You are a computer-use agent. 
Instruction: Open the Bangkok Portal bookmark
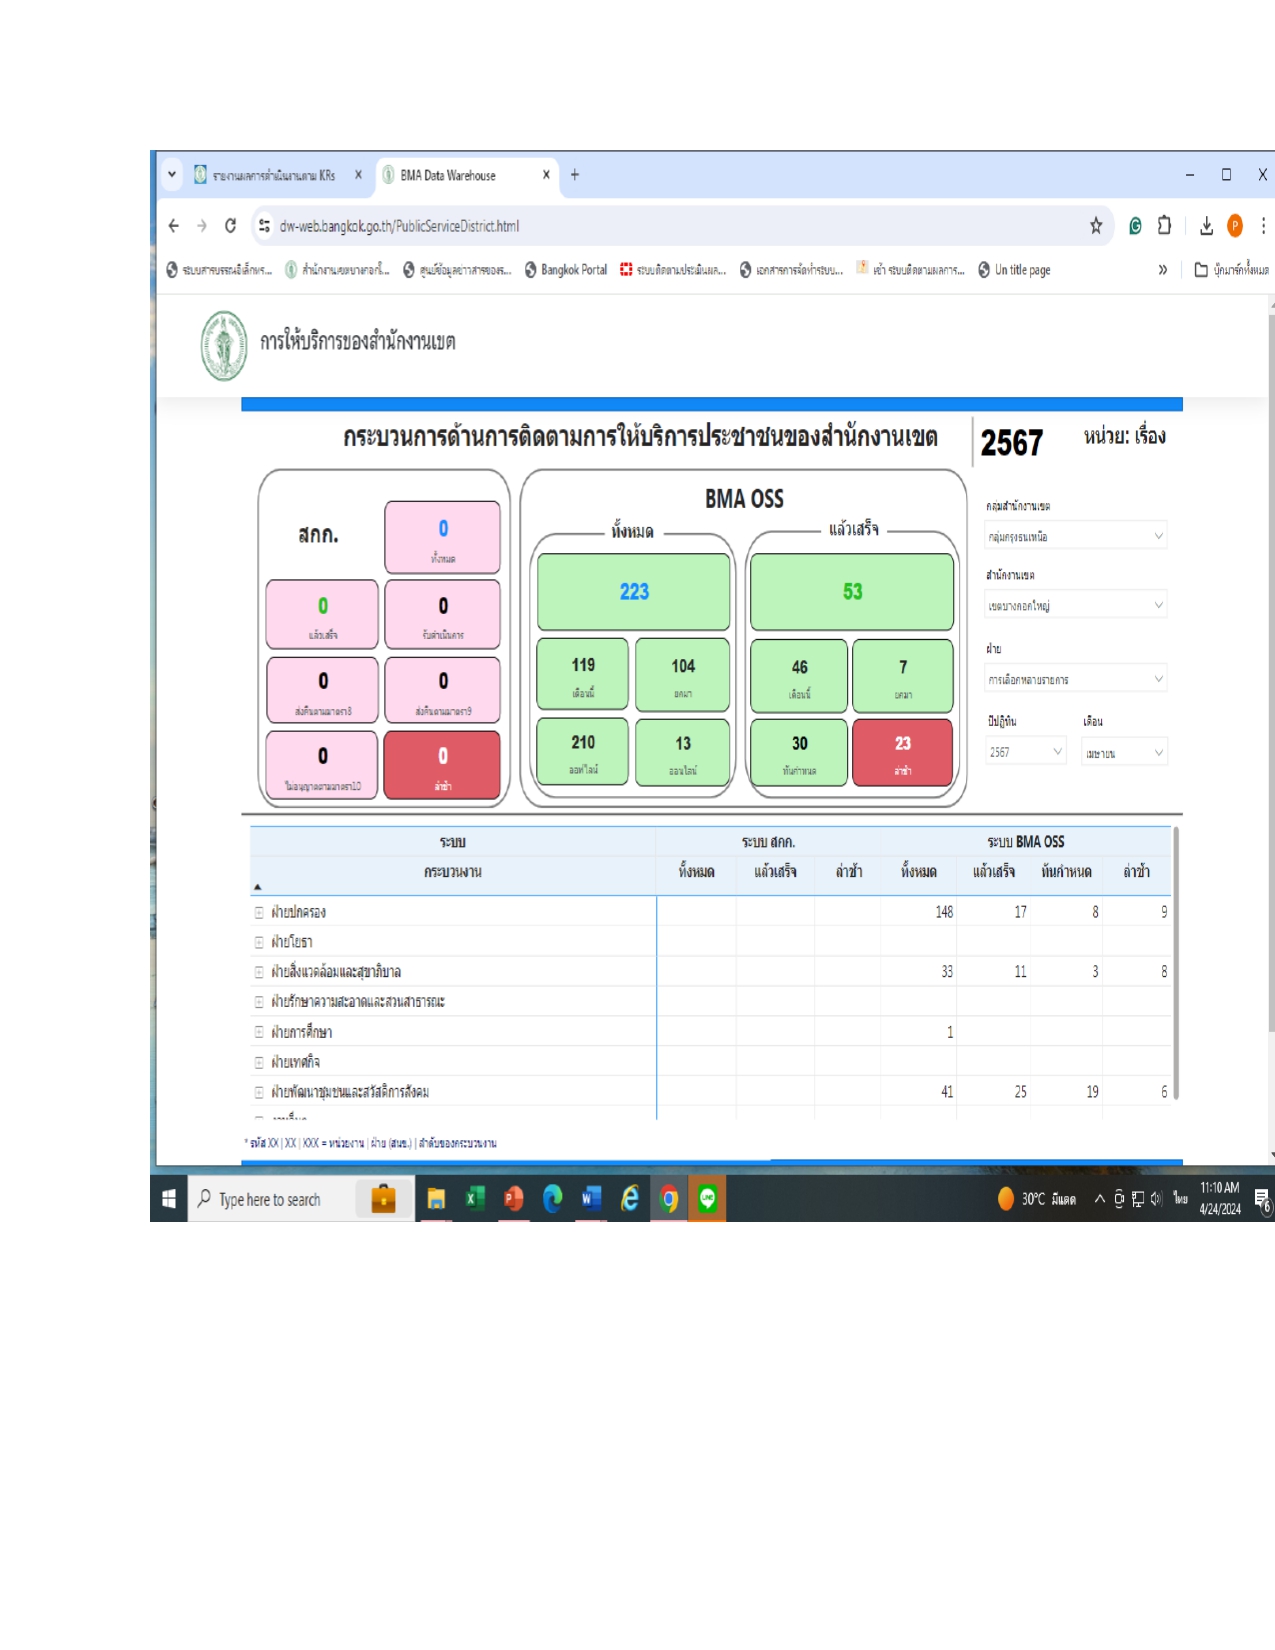(x=566, y=270)
